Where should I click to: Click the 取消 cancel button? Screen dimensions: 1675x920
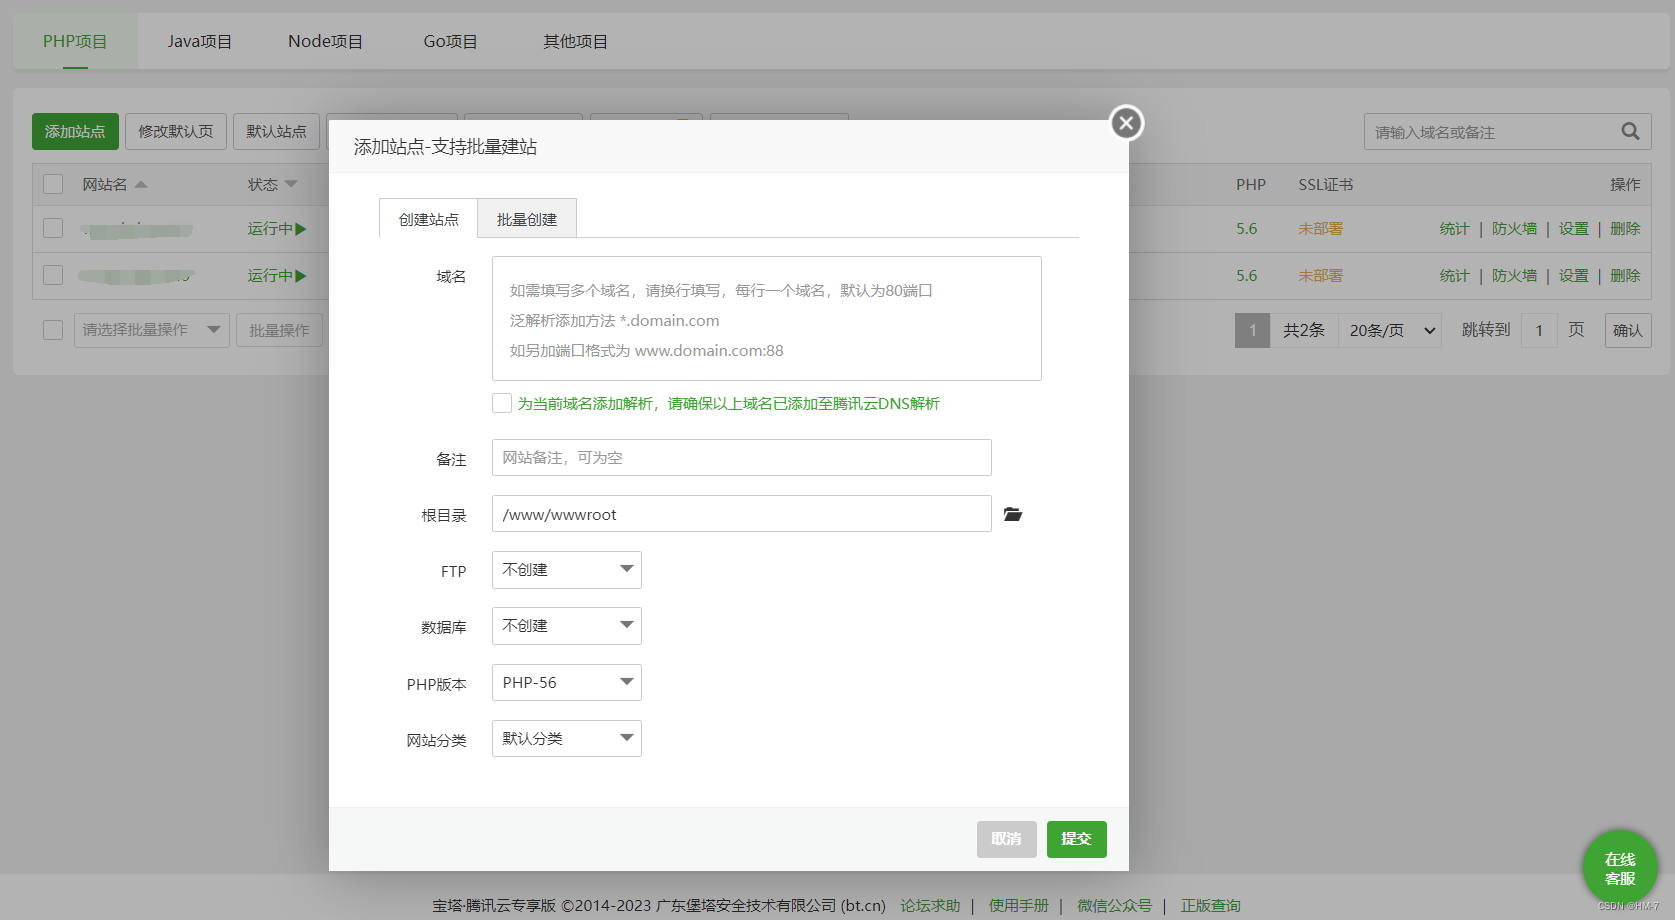1007,839
